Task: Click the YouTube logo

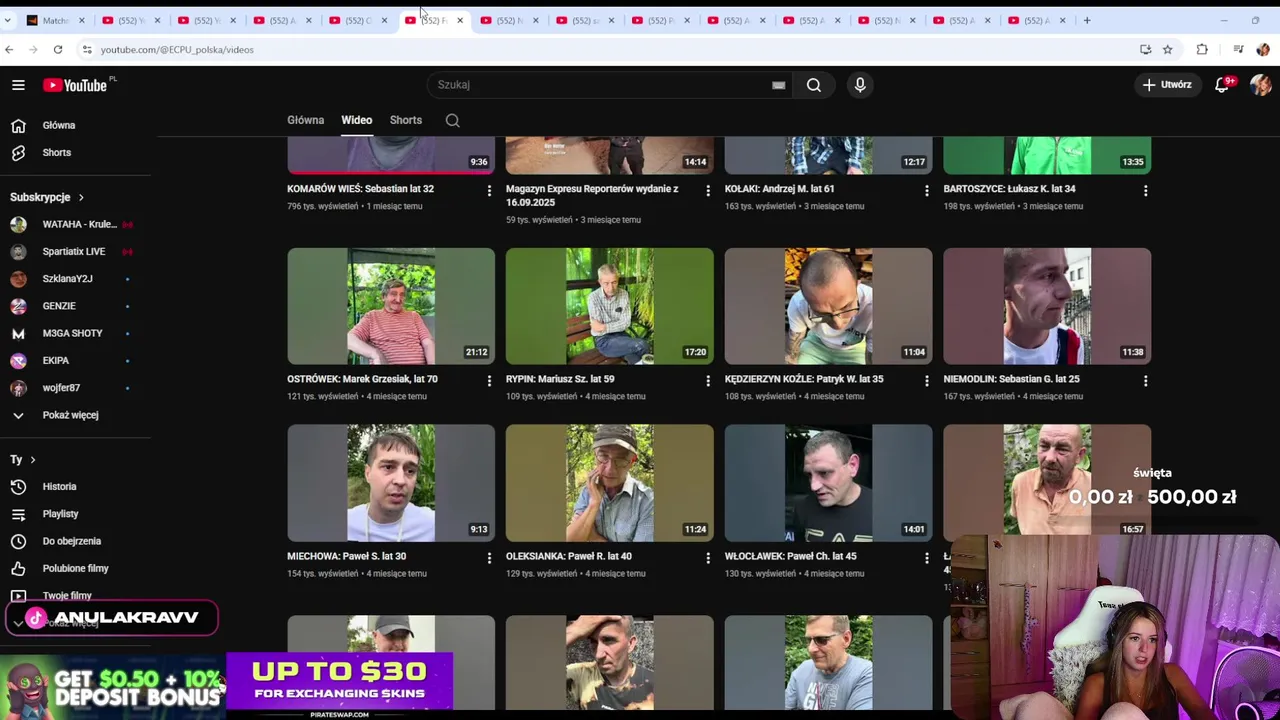Action: pos(76,85)
